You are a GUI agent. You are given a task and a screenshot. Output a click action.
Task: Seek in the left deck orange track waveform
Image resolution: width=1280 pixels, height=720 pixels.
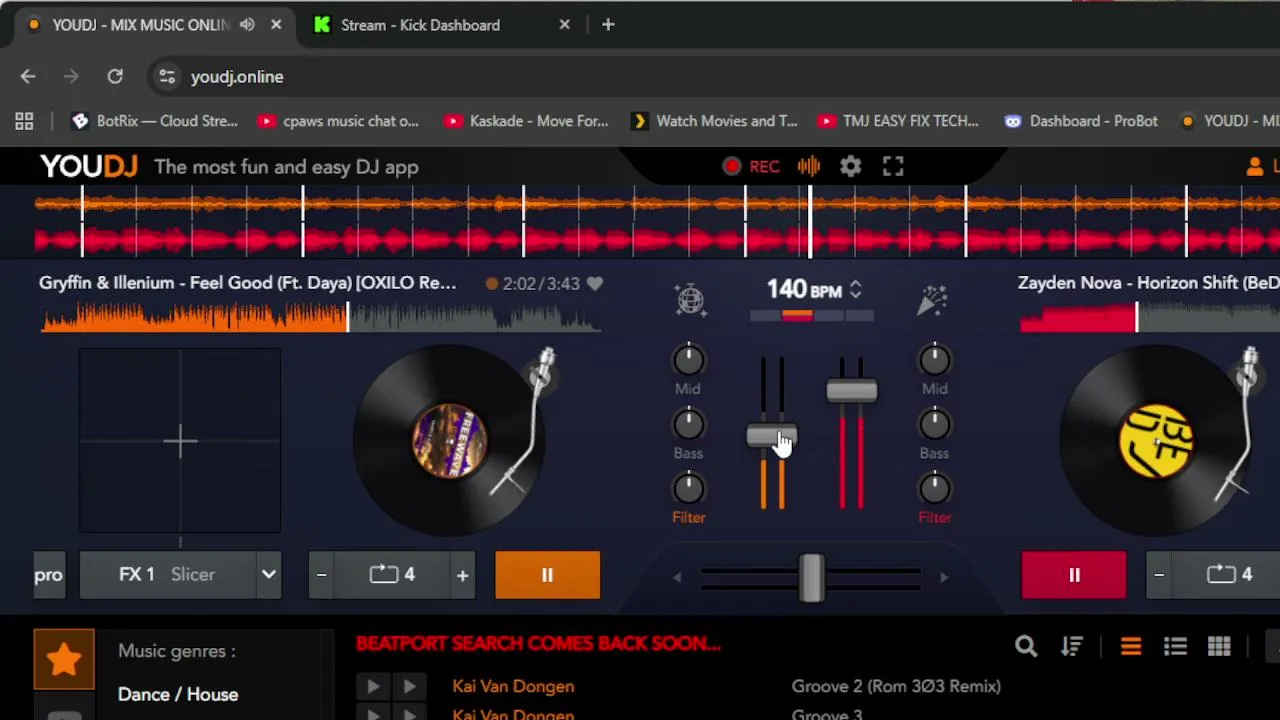pos(320,318)
